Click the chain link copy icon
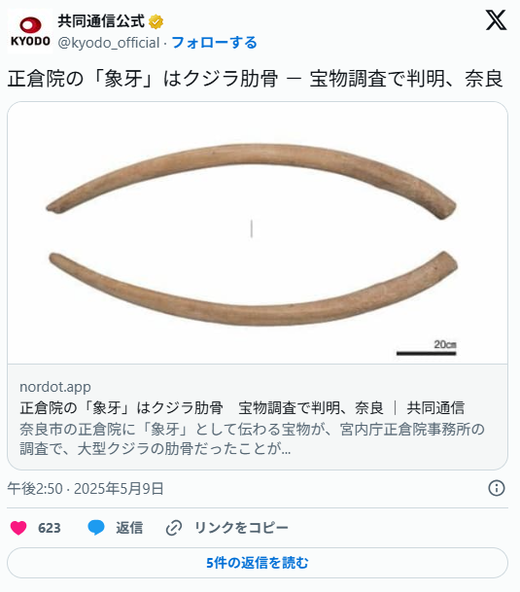Viewport: 520px width, 592px height. click(x=174, y=528)
